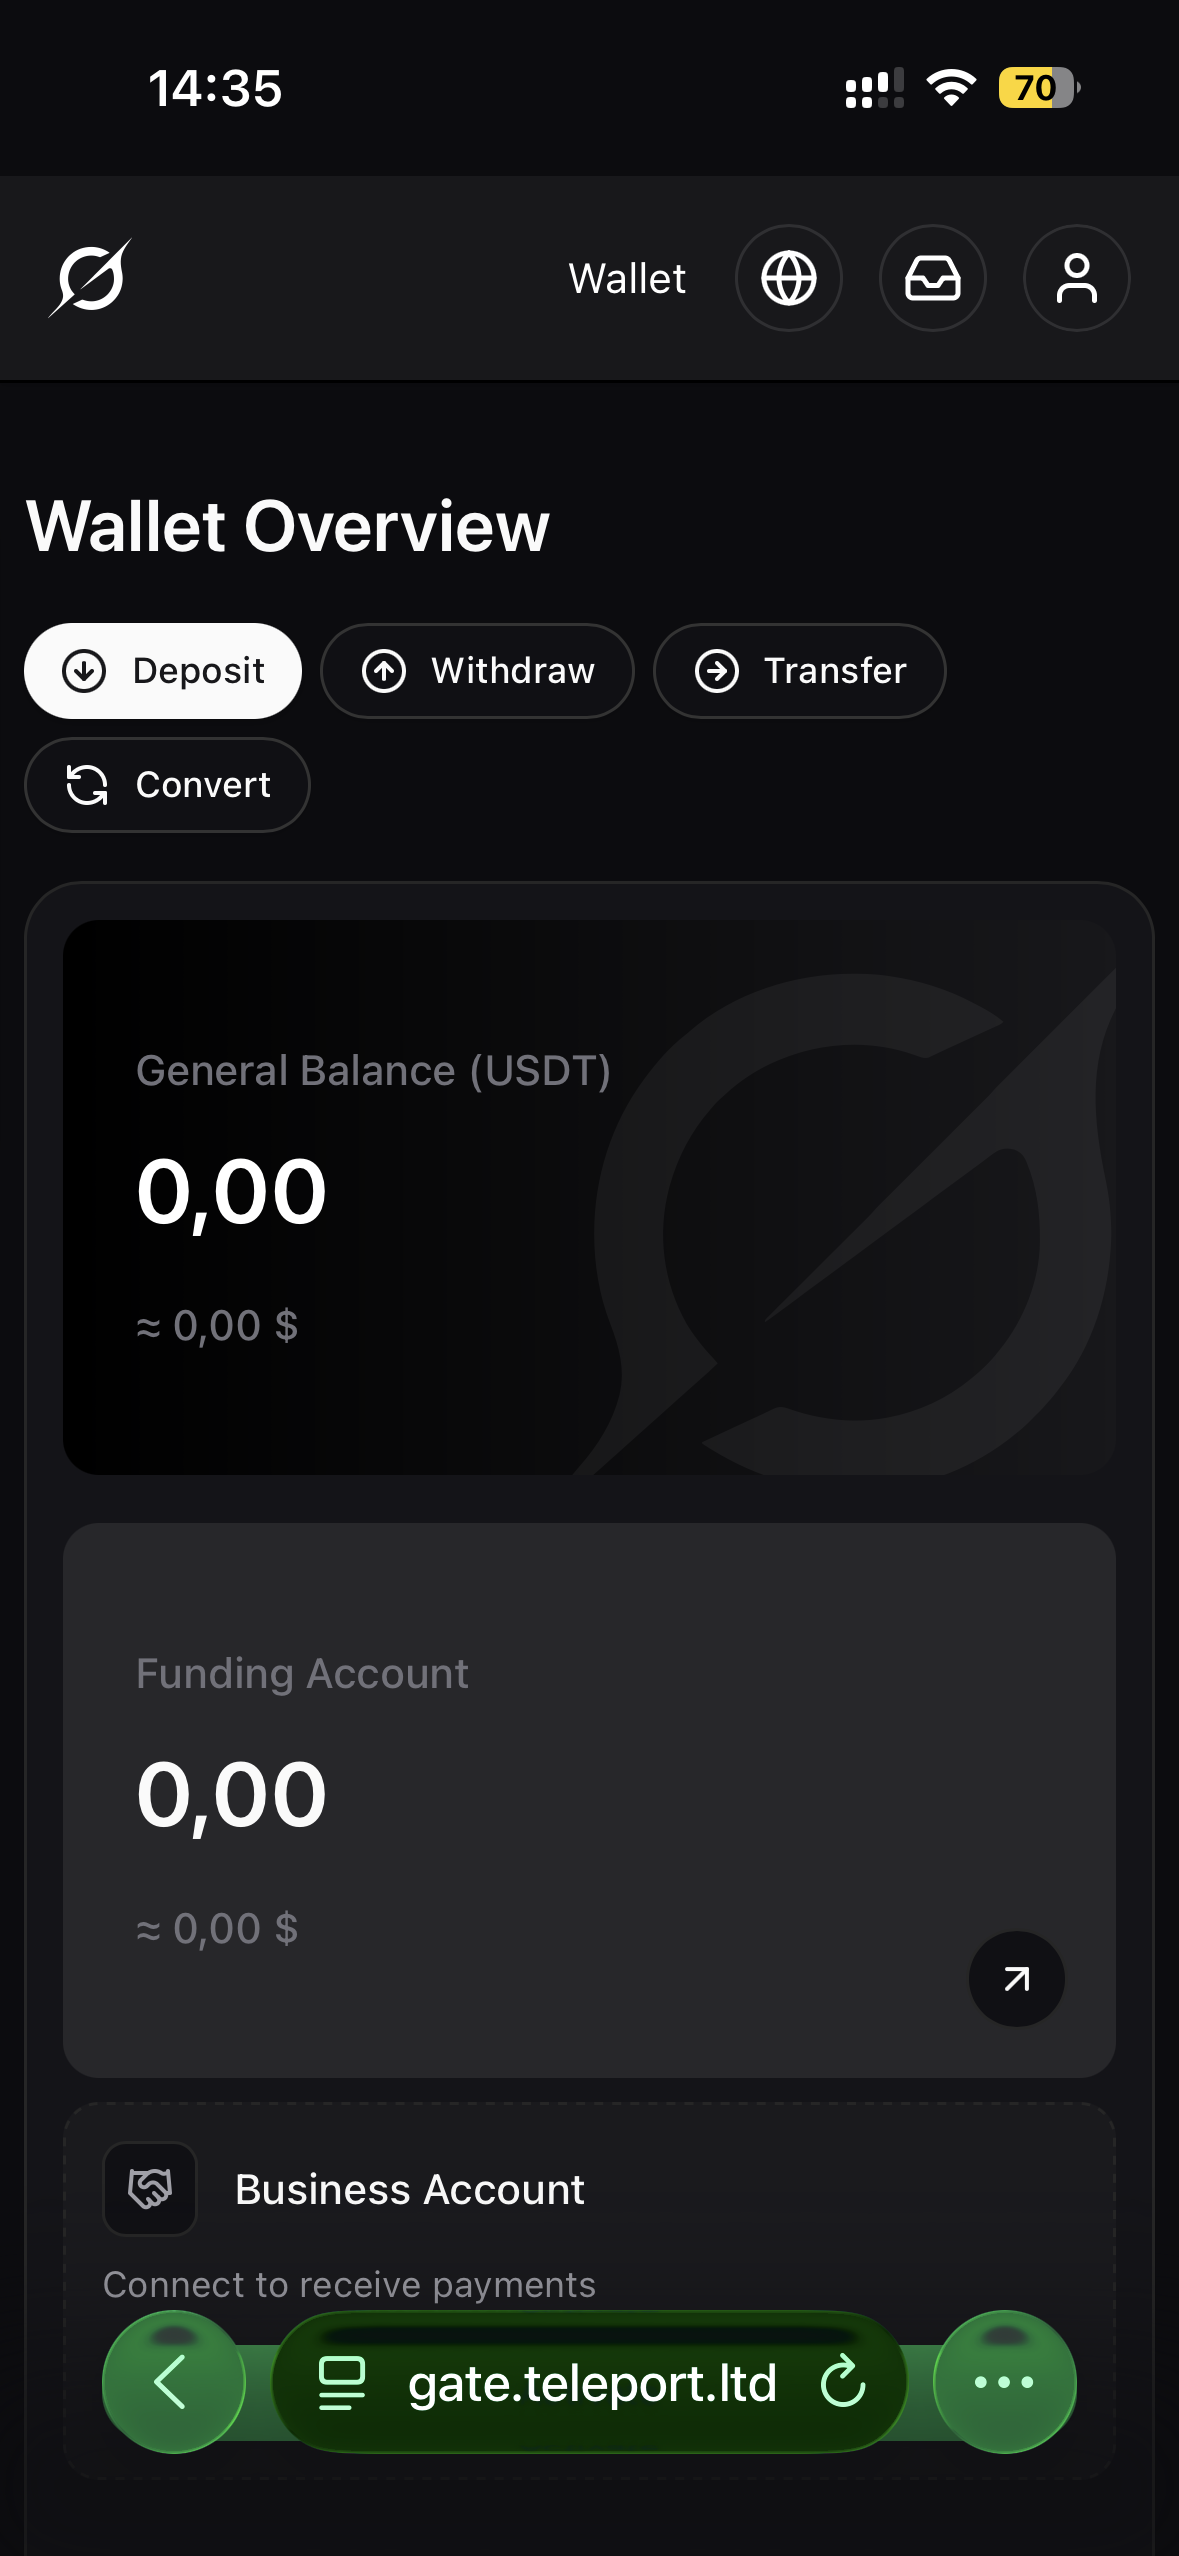Open the language globe icon
This screenshot has height=2556, width=1179.
click(x=788, y=278)
